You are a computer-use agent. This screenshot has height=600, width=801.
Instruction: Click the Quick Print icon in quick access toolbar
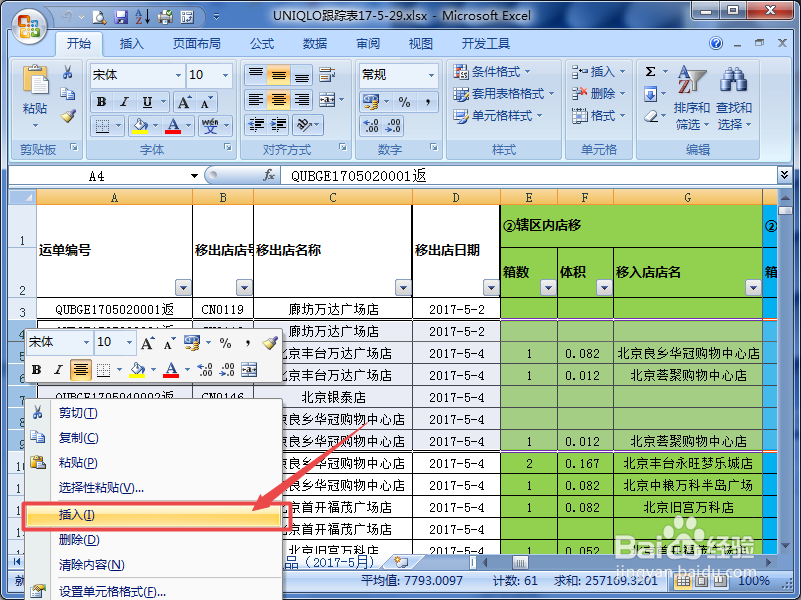(x=165, y=17)
